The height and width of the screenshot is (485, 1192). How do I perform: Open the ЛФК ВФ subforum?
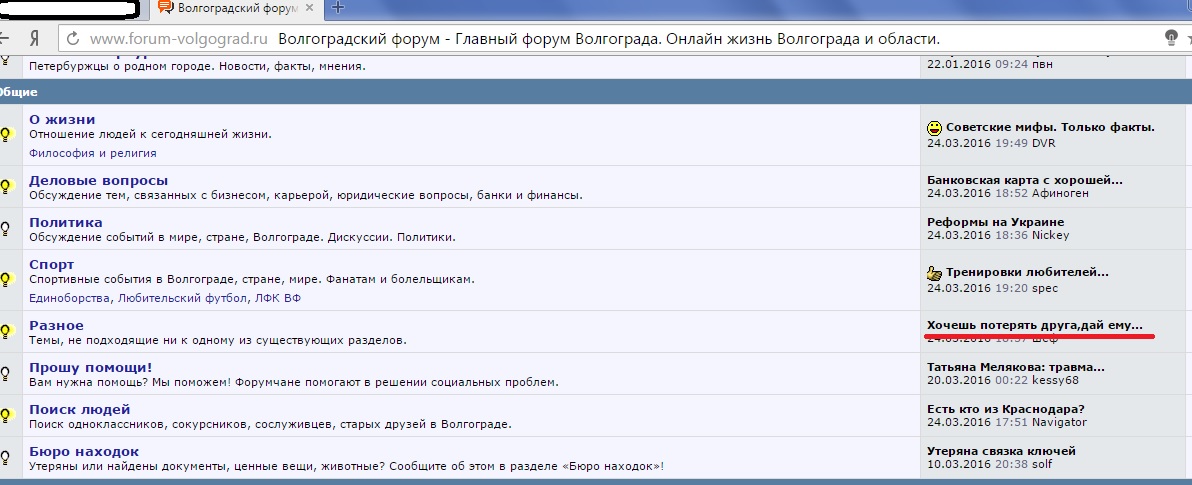point(277,298)
